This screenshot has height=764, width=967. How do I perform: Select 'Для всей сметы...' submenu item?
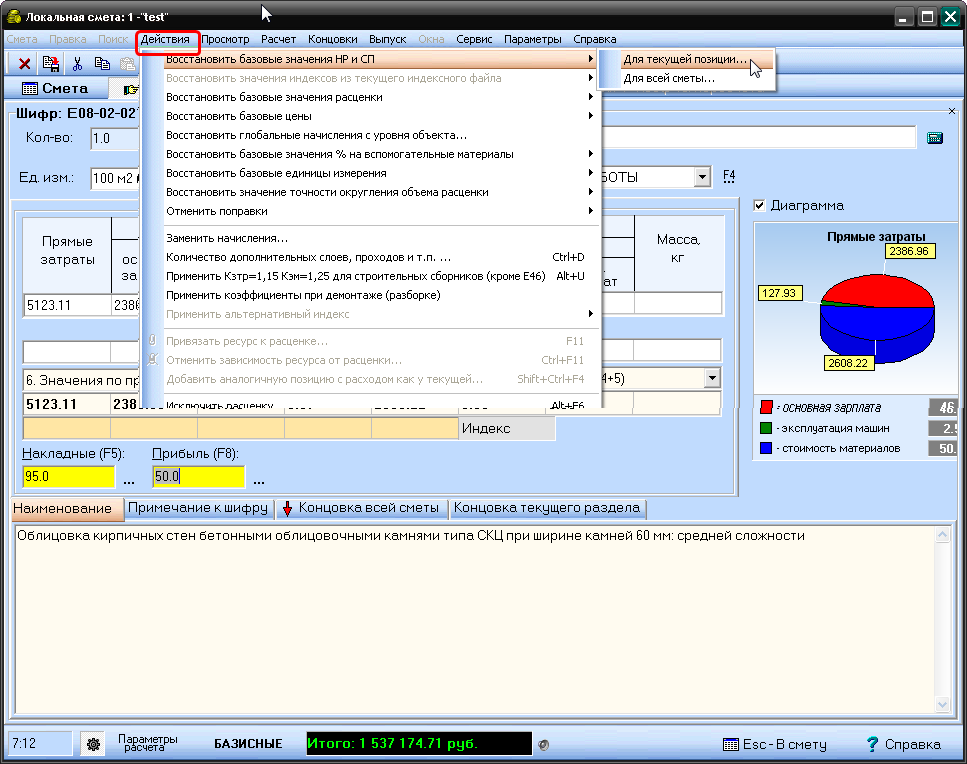(x=669, y=78)
